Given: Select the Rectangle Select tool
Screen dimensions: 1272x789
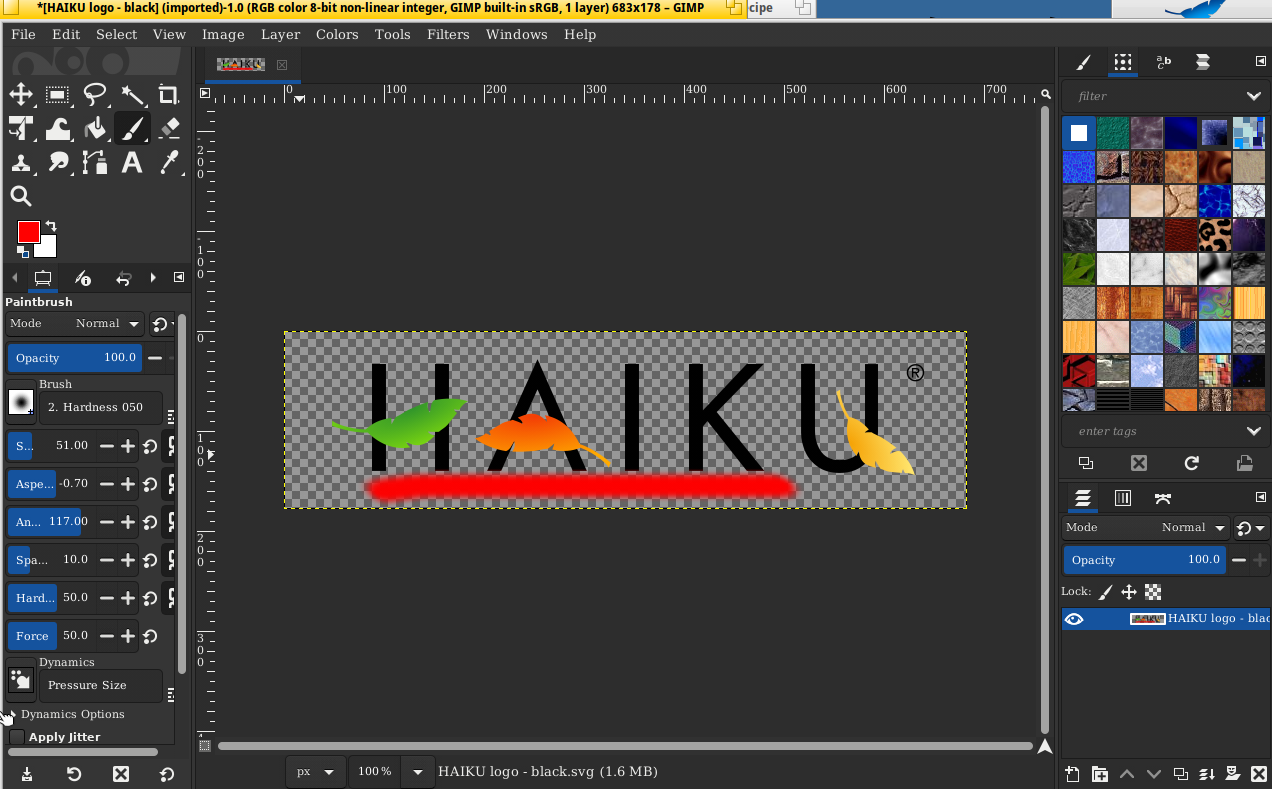Looking at the screenshot, I should tap(57, 95).
